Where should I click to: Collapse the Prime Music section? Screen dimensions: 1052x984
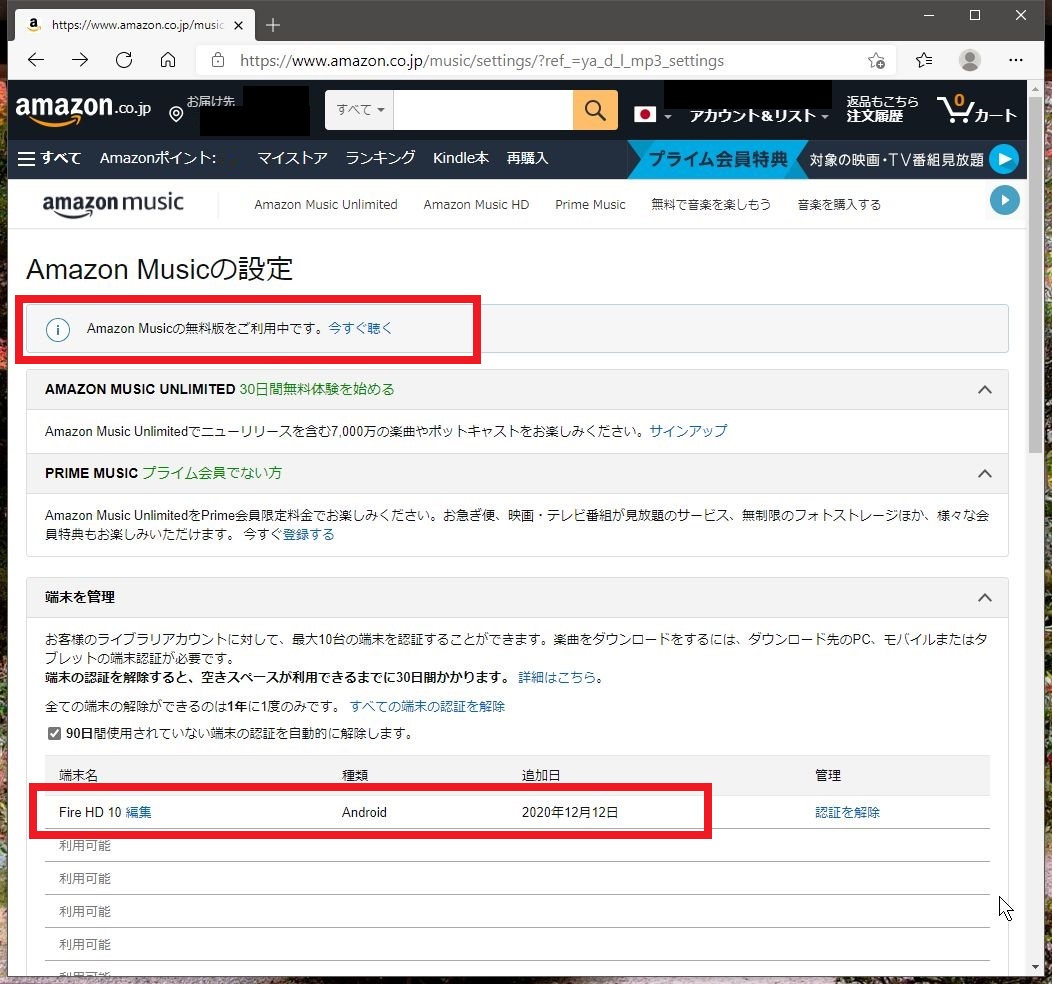pyautogui.click(x=984, y=474)
